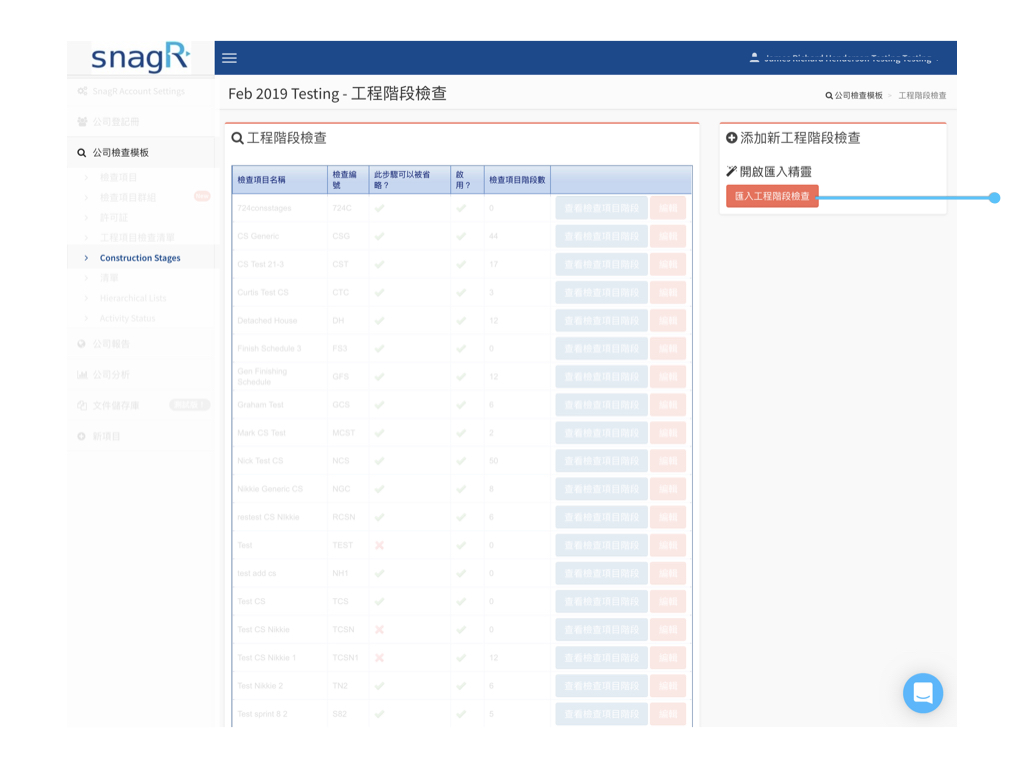Click 公司檢查模板 breadcrumb link
The width and height of the screenshot is (1024, 768).
[x=858, y=95]
